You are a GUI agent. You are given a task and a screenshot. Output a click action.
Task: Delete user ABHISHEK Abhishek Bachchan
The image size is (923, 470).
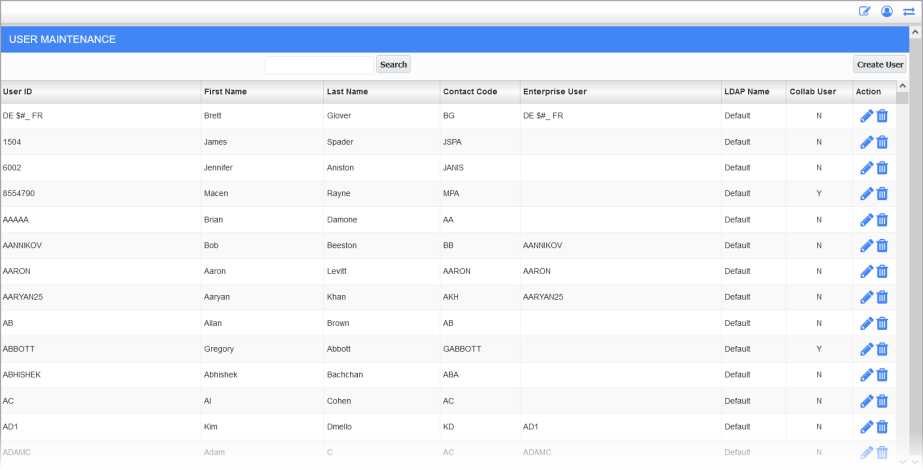882,375
